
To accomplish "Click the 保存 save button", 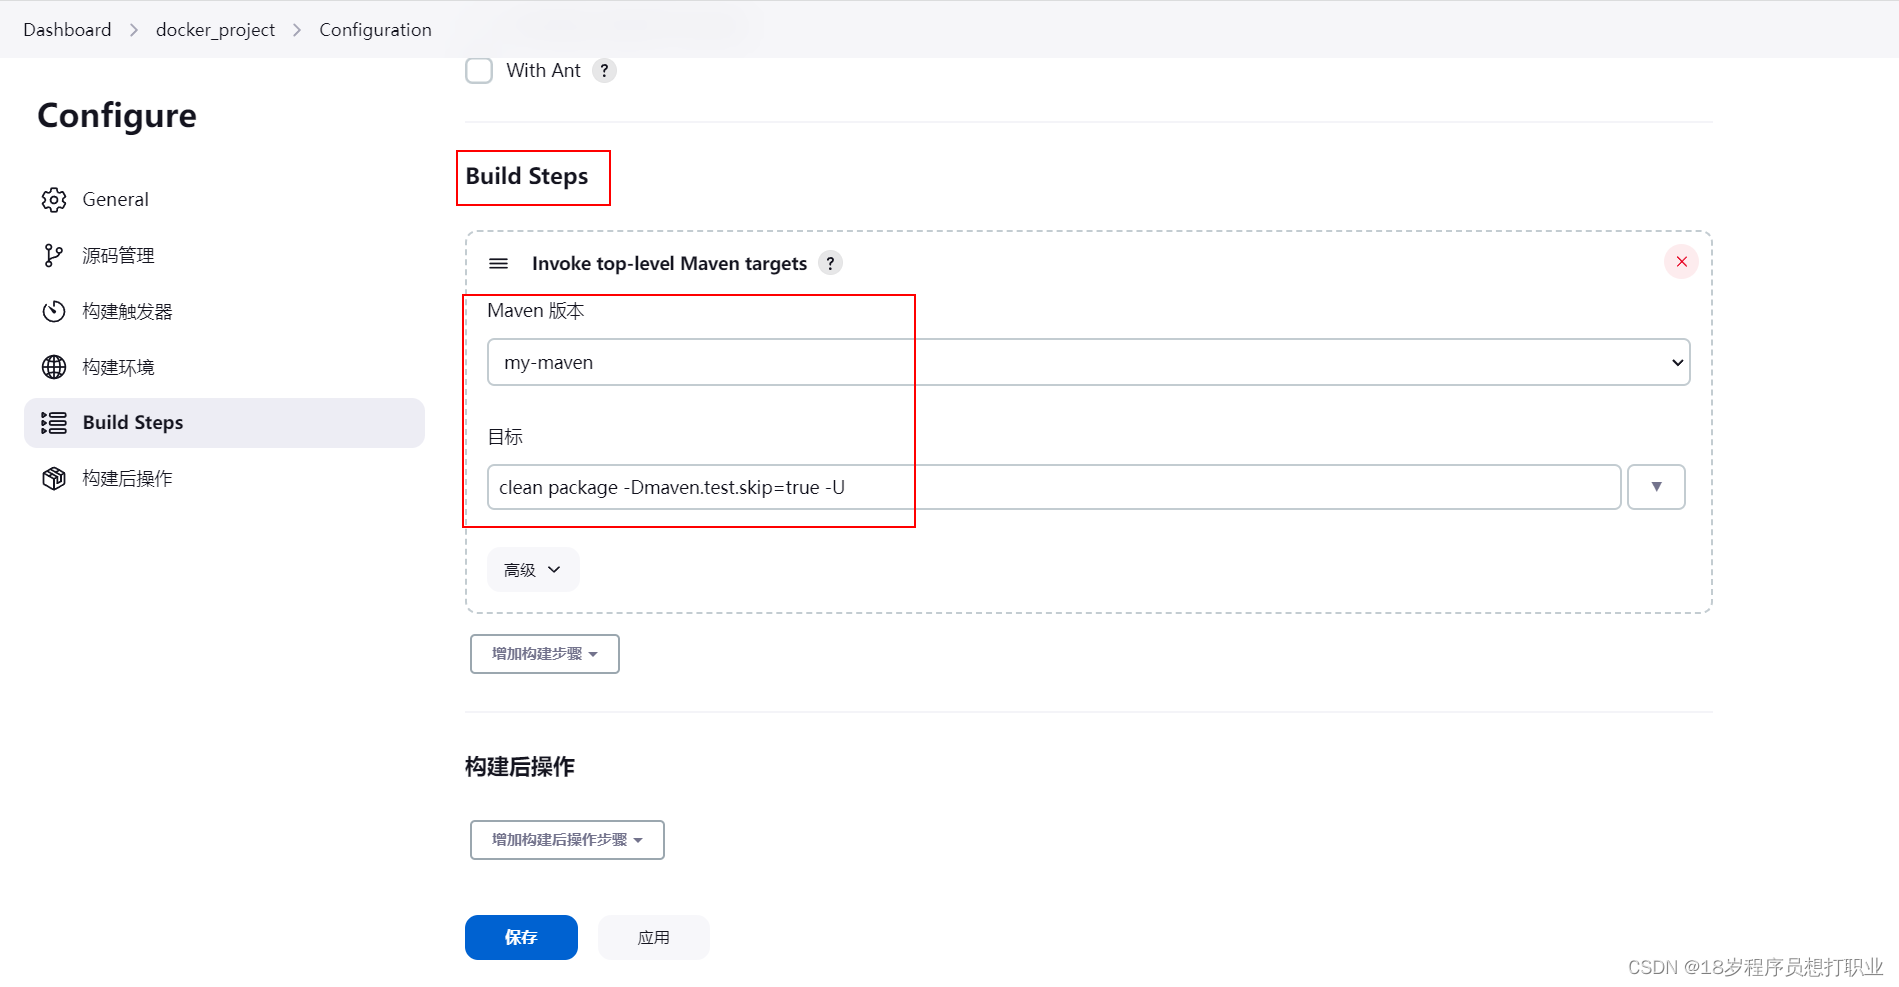I will click(x=521, y=937).
